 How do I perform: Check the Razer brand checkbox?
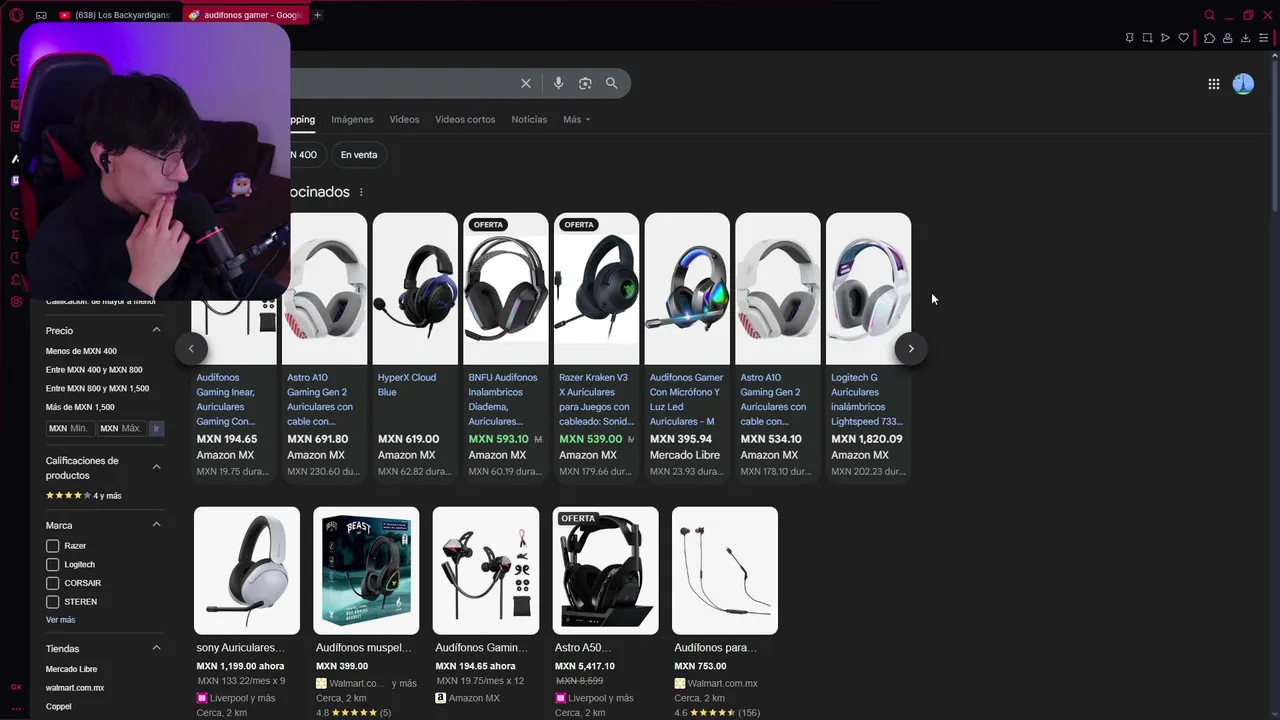click(53, 546)
